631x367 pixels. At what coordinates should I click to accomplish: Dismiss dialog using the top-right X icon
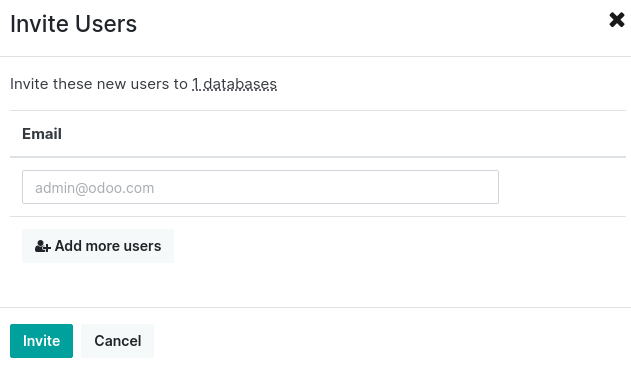tap(617, 20)
